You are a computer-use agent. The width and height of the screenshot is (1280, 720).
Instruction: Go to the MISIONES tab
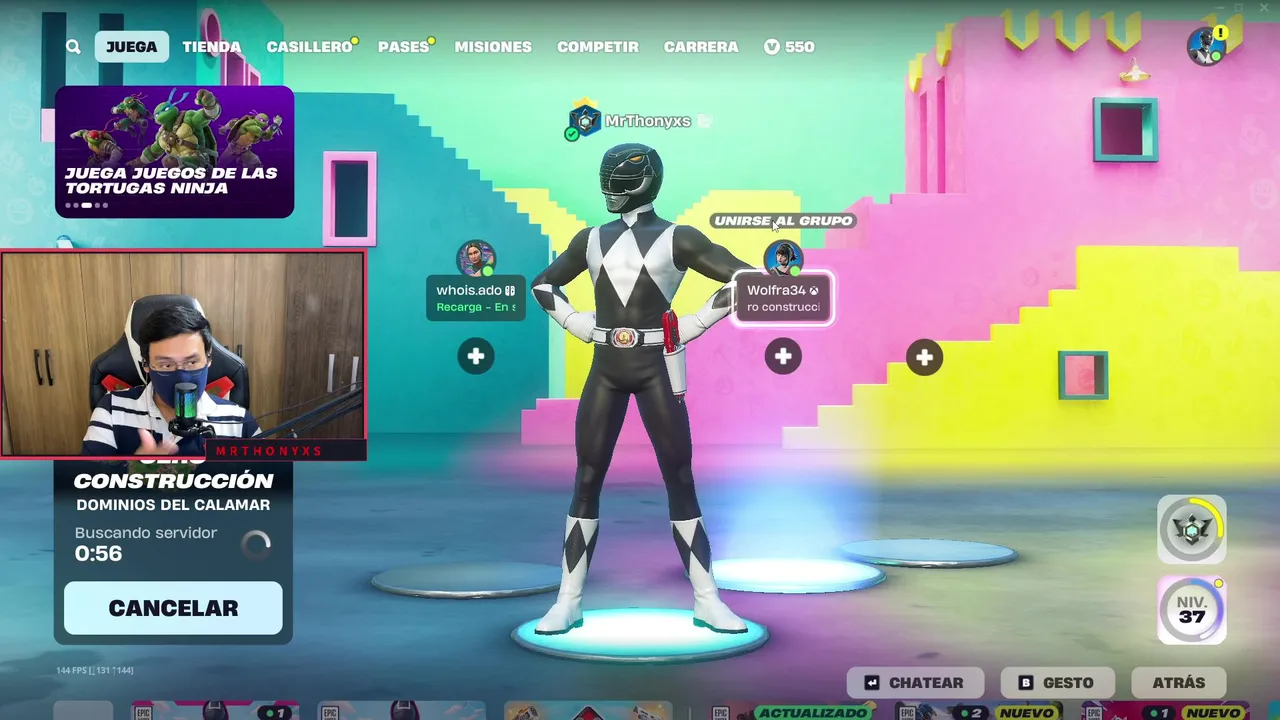(493, 47)
